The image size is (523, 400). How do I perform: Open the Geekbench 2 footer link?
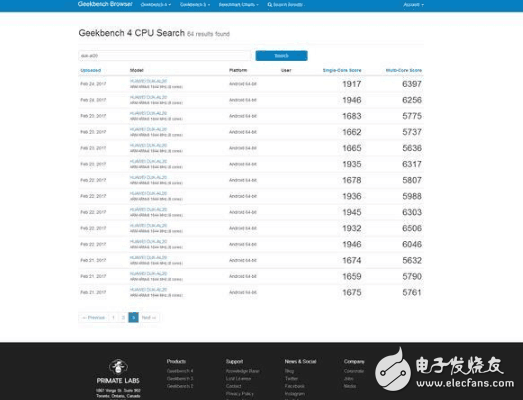click(x=180, y=386)
